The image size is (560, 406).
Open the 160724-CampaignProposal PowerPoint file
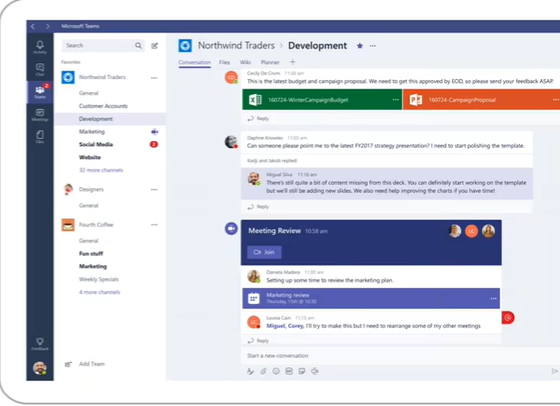[481, 100]
